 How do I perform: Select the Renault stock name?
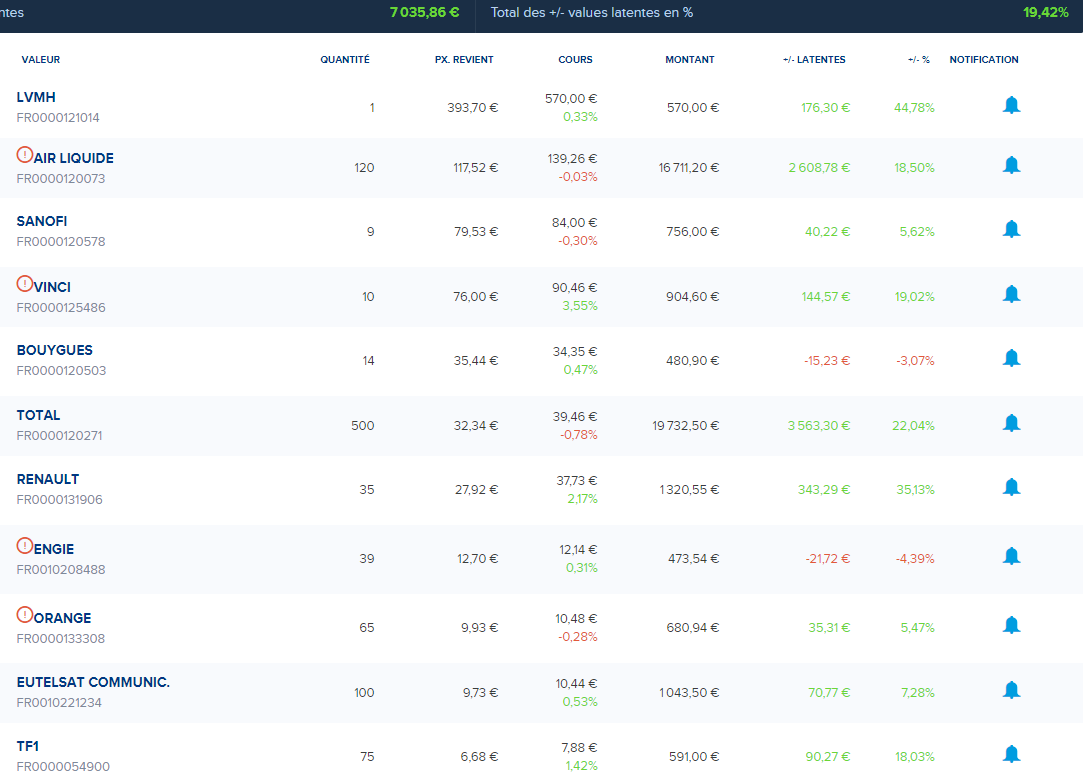(48, 479)
